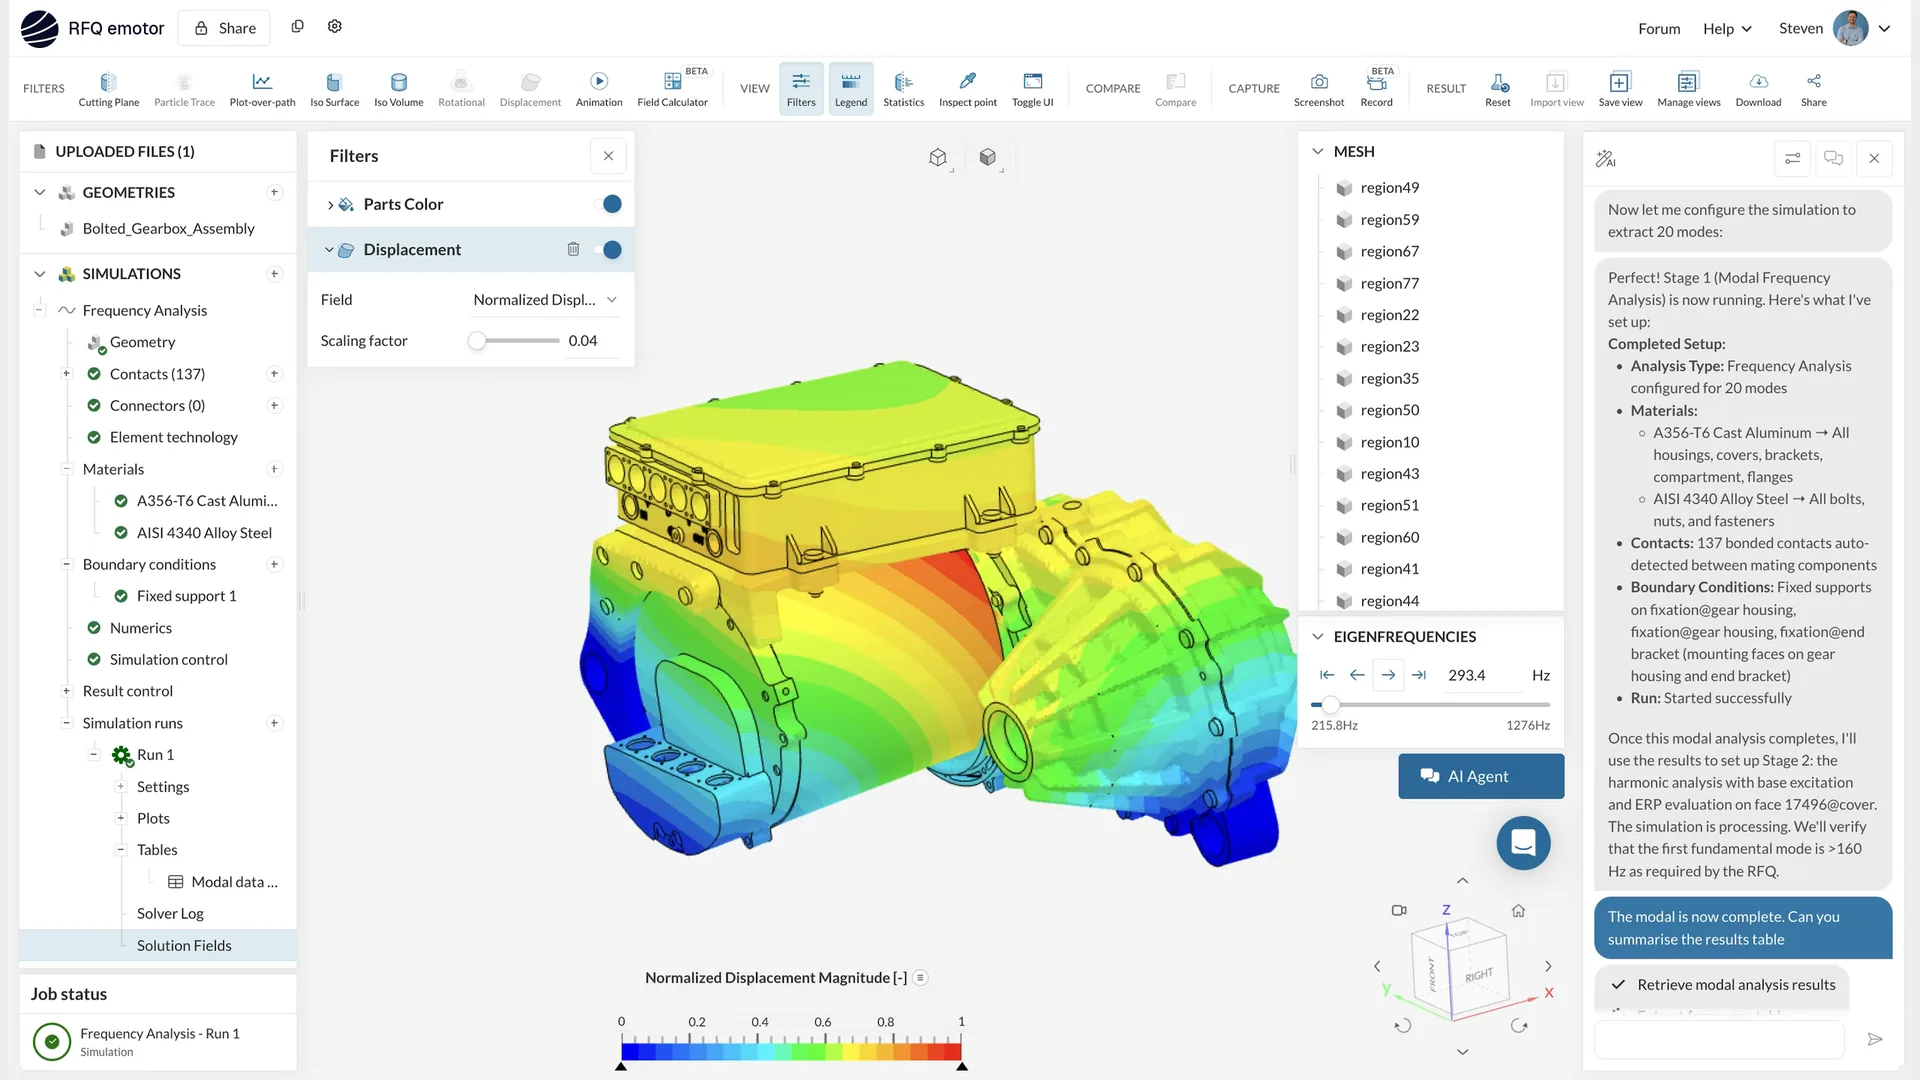Collapse the Displacement filter section
This screenshot has width=1920, height=1080.
[329, 250]
